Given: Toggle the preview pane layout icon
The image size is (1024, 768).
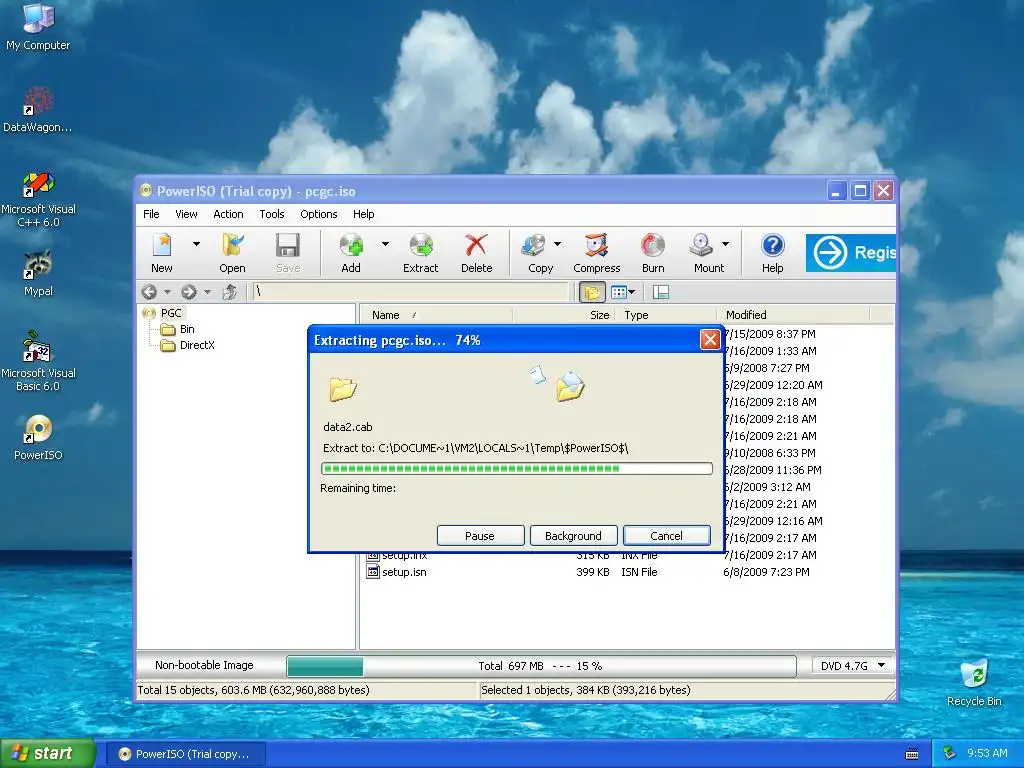Looking at the screenshot, I should coord(661,292).
